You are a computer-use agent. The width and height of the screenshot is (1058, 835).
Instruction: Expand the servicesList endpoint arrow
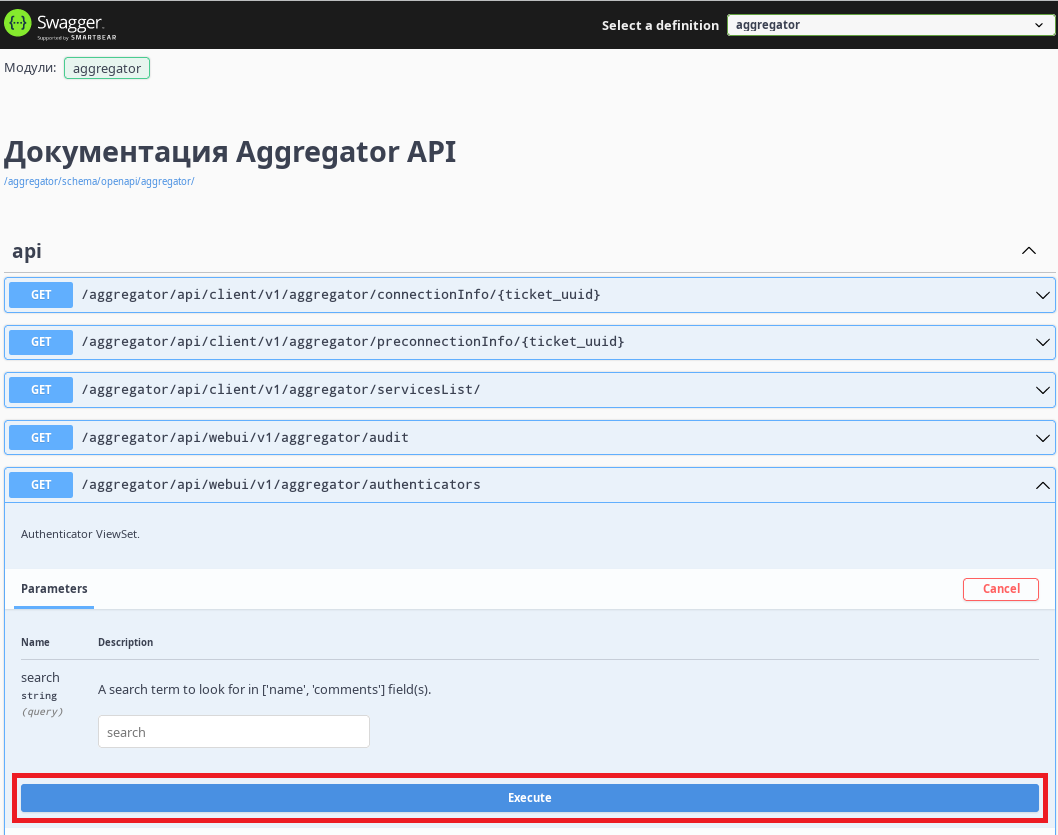pos(1043,390)
